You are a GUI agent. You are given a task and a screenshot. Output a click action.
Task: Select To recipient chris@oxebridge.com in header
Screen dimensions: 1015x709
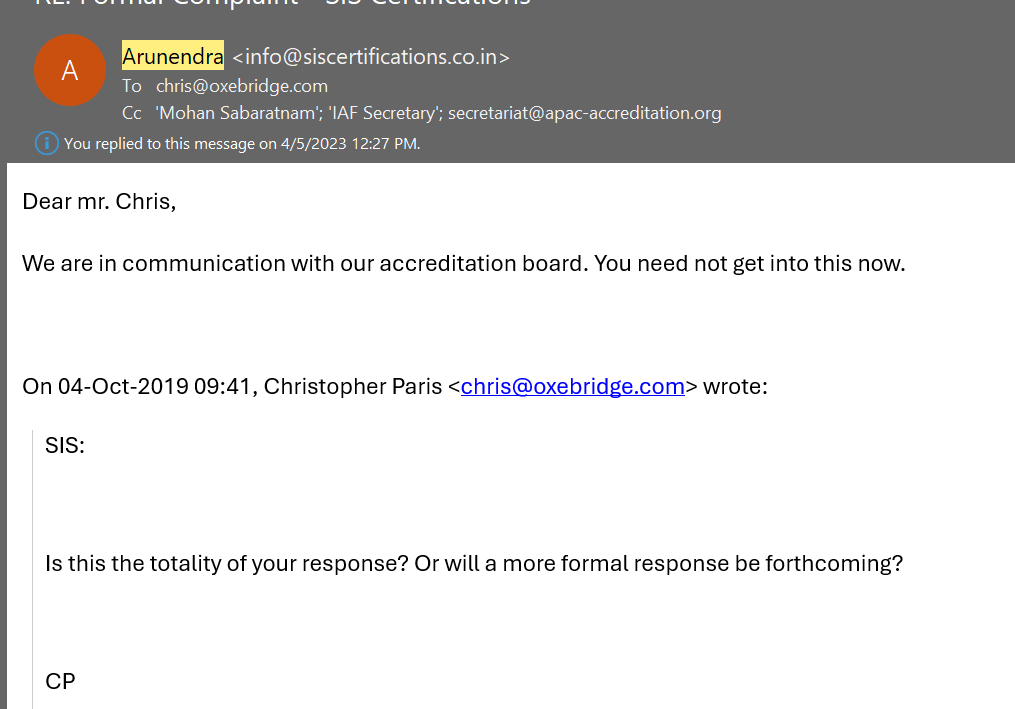(241, 86)
